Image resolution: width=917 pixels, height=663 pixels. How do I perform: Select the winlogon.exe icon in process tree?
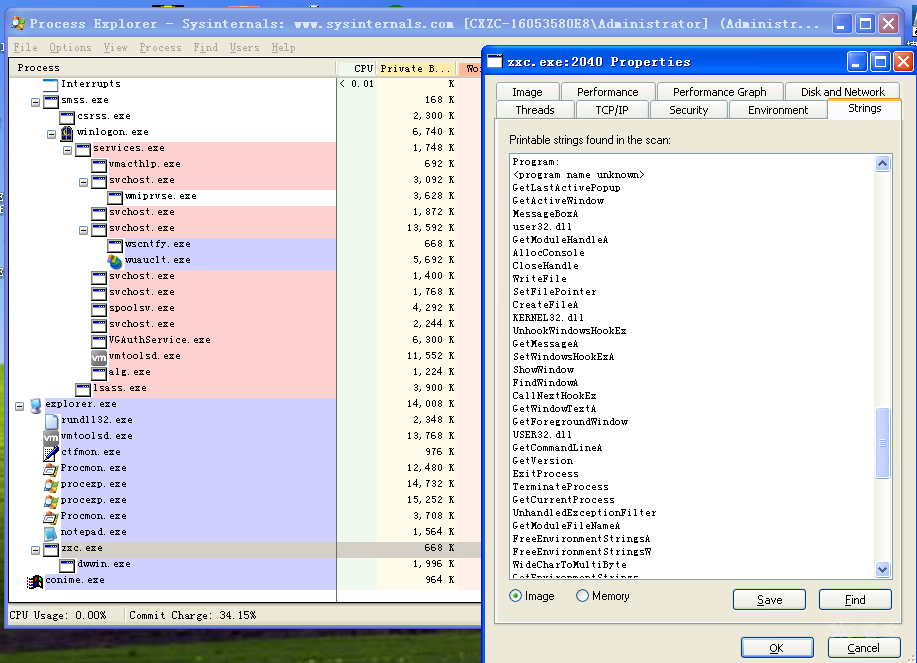click(67, 133)
